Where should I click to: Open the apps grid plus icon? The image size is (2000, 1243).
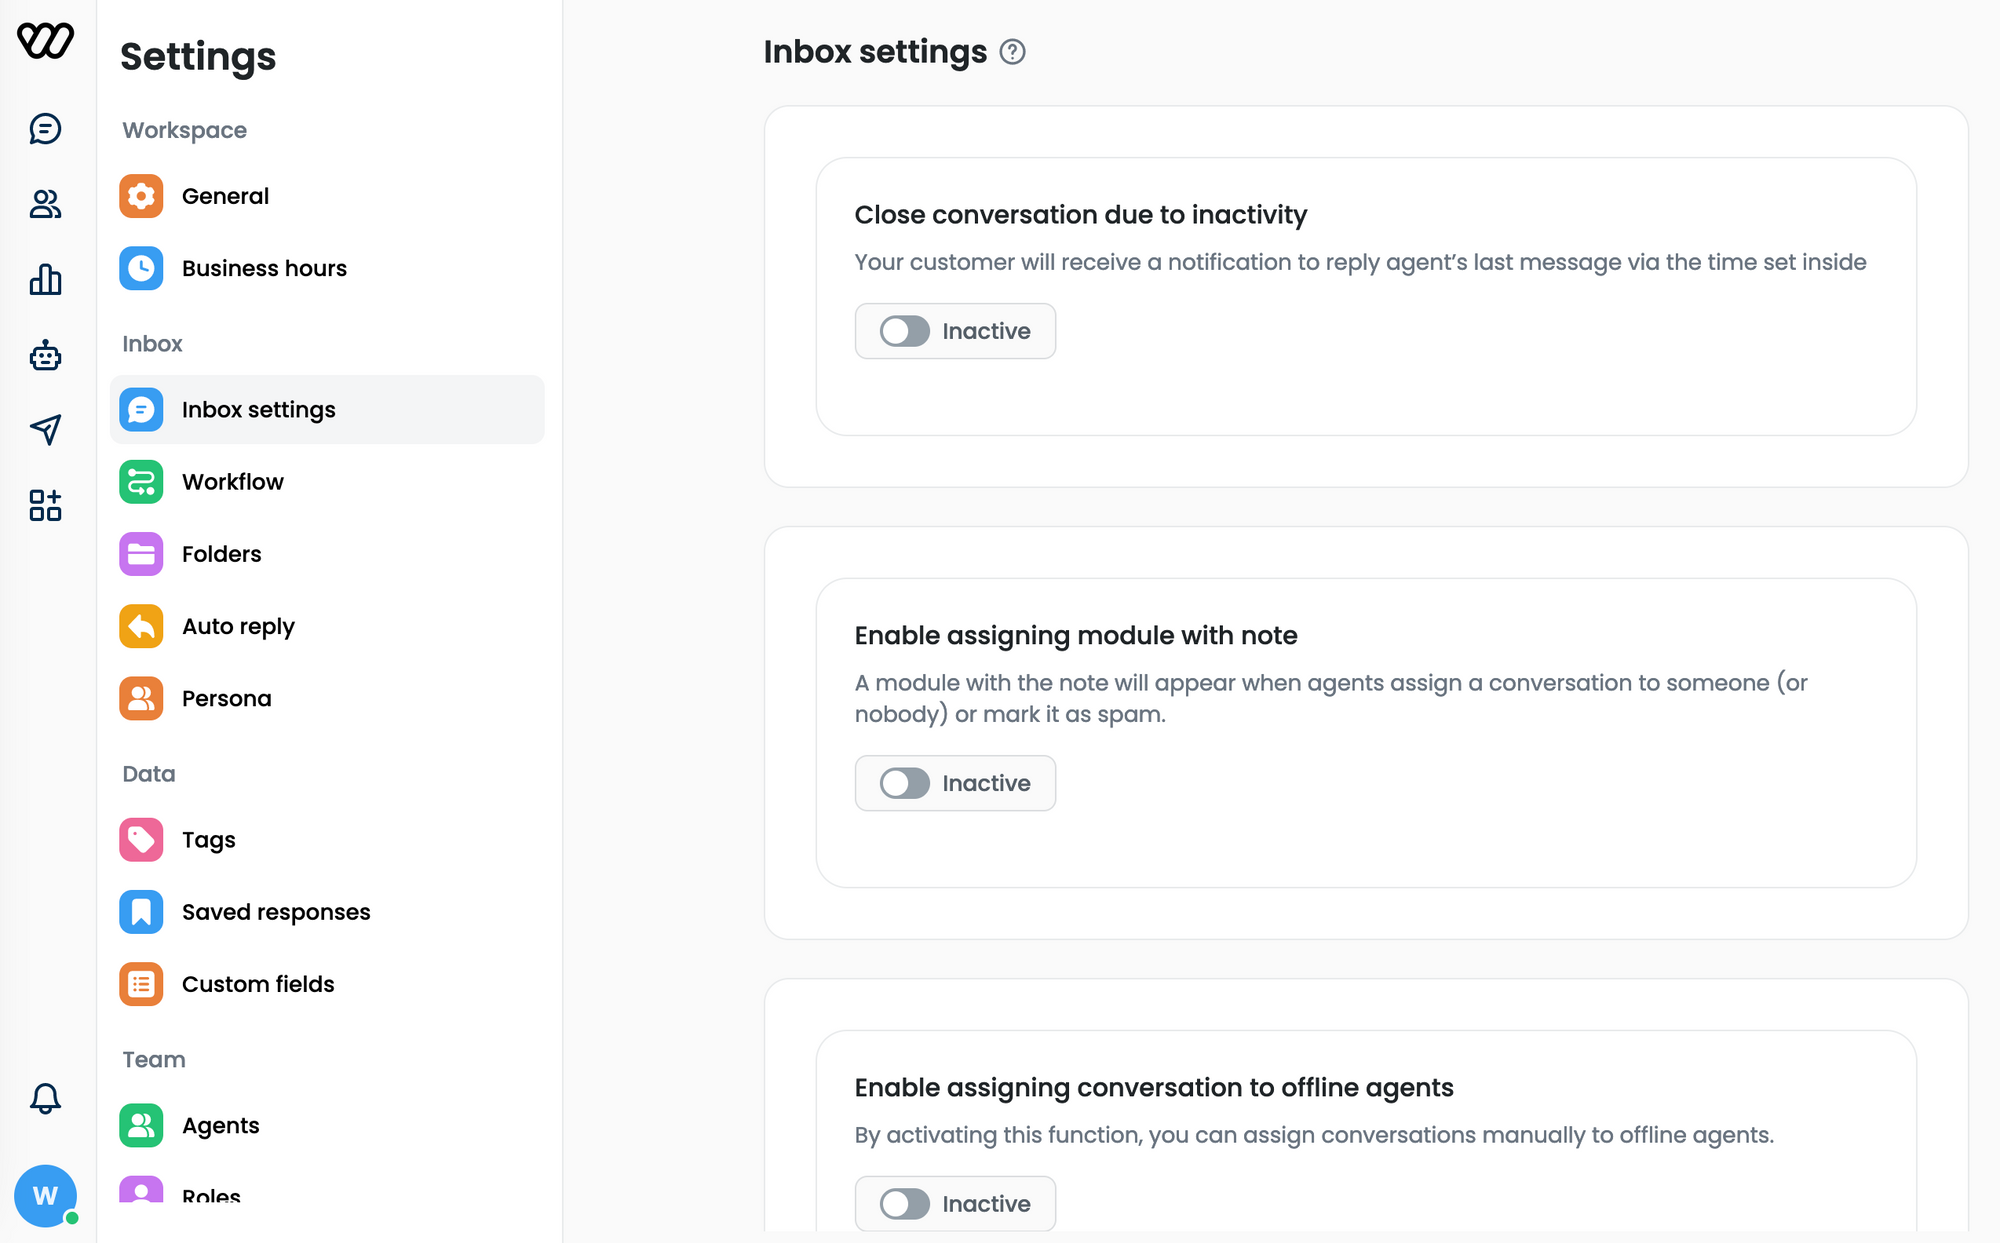point(45,505)
